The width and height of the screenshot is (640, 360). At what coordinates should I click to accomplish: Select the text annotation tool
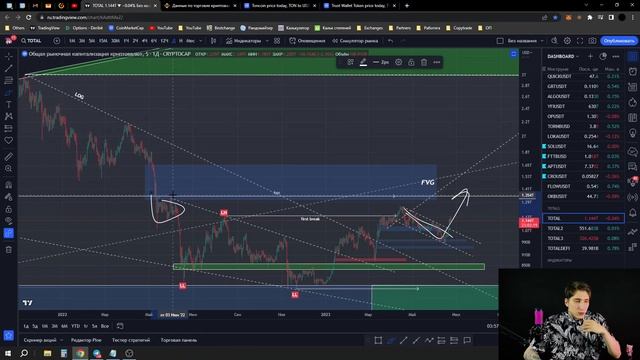pos(9,104)
